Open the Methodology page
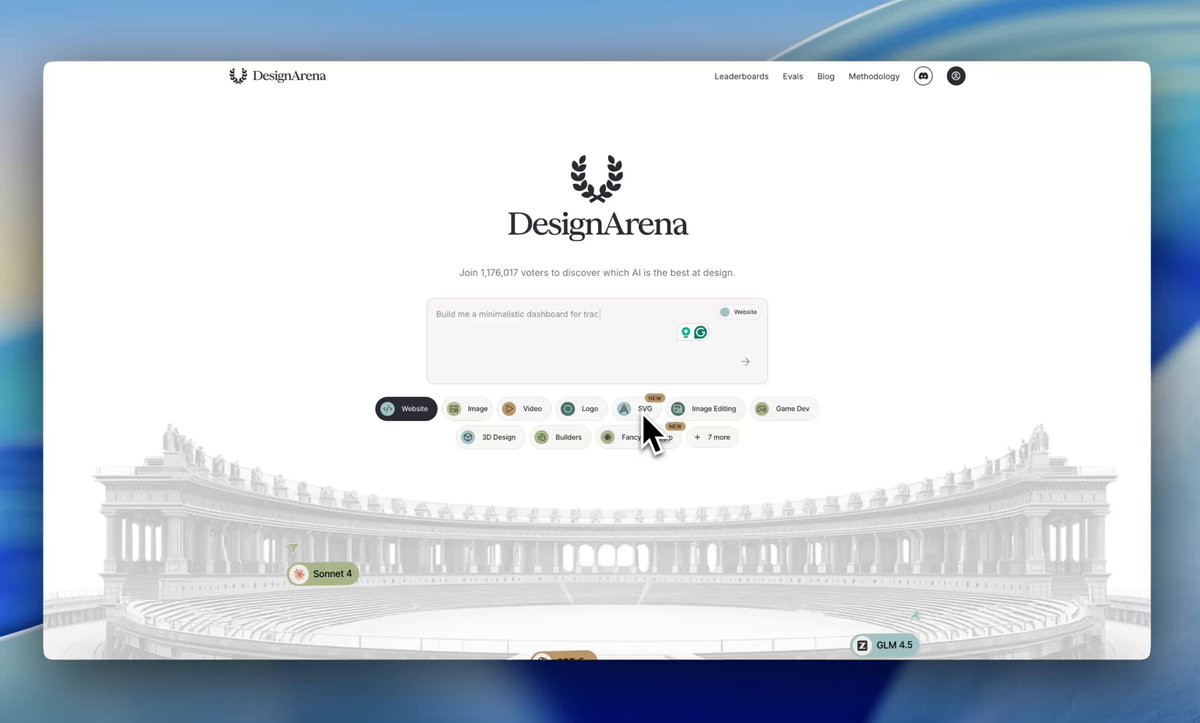The height and width of the screenshot is (723, 1200). (874, 77)
